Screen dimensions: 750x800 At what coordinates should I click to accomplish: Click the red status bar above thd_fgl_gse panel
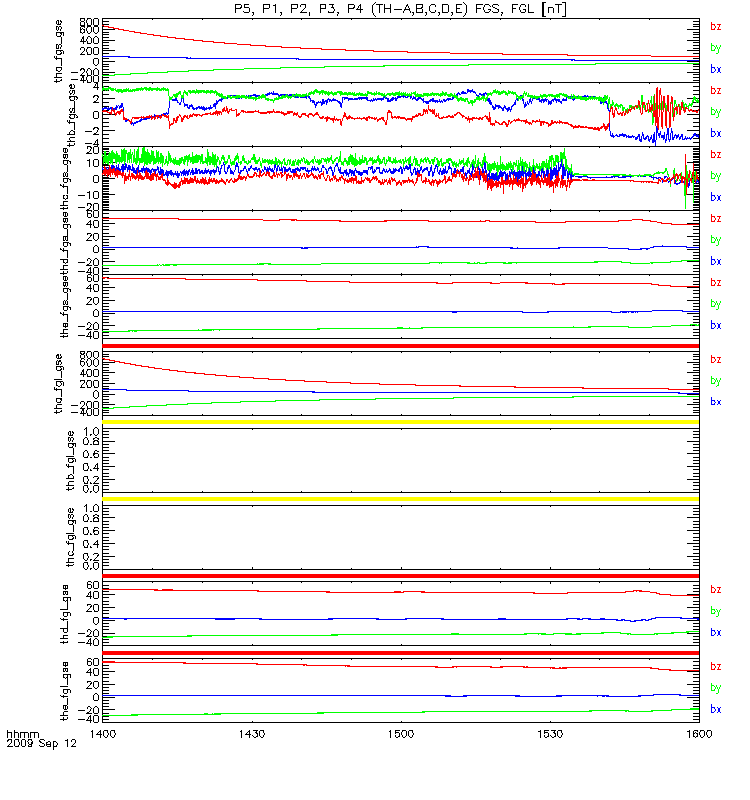pyautogui.click(x=401, y=576)
